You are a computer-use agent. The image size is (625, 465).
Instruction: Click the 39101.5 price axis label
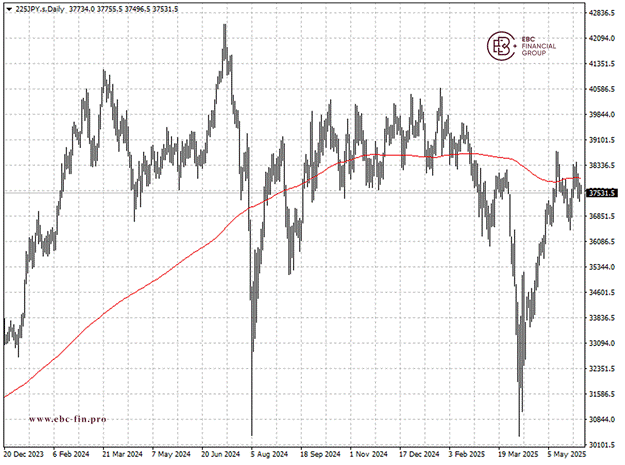tap(603, 140)
